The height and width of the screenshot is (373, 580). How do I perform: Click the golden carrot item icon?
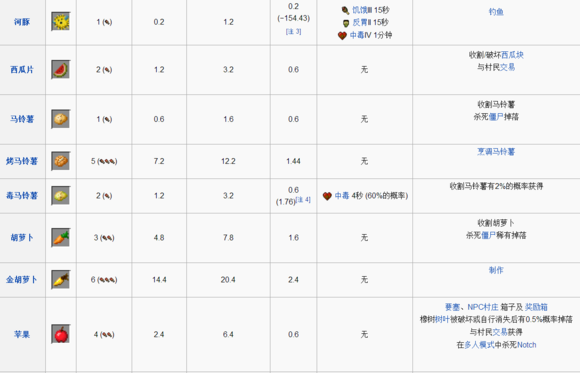point(61,279)
